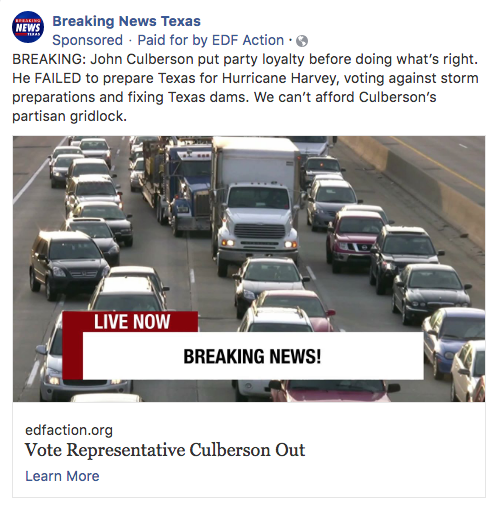Open the Breaking News Texas profile logo
The width and height of the screenshot is (497, 507).
pyautogui.click(x=28, y=27)
